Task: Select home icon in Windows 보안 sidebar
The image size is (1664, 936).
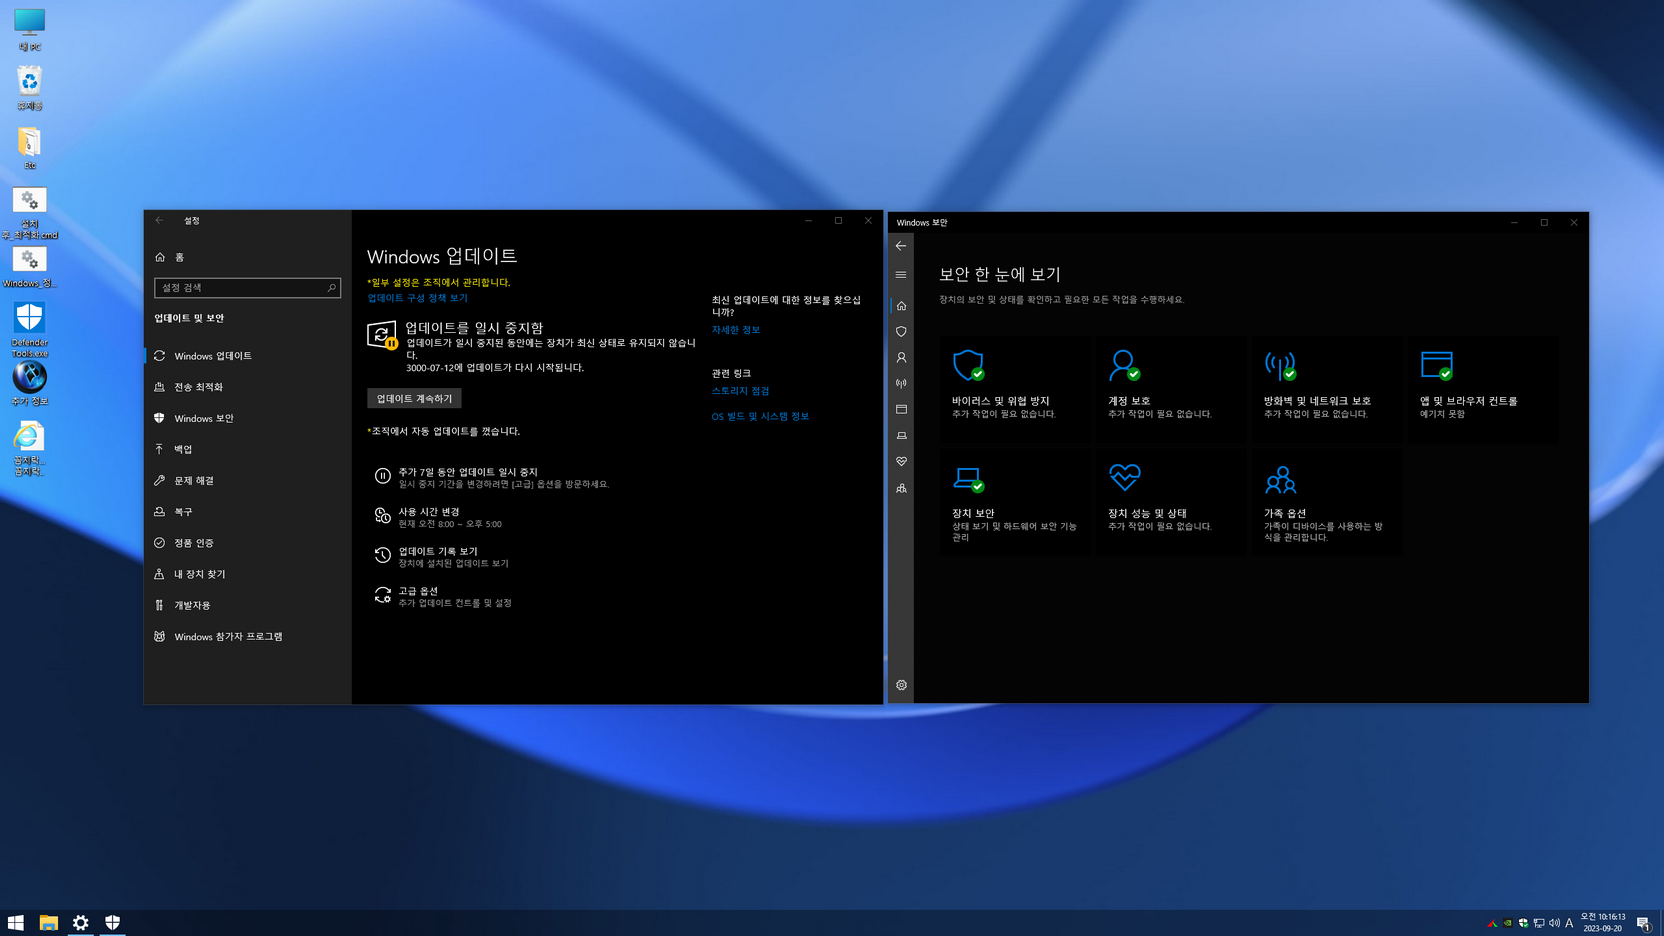Action: [x=901, y=306]
